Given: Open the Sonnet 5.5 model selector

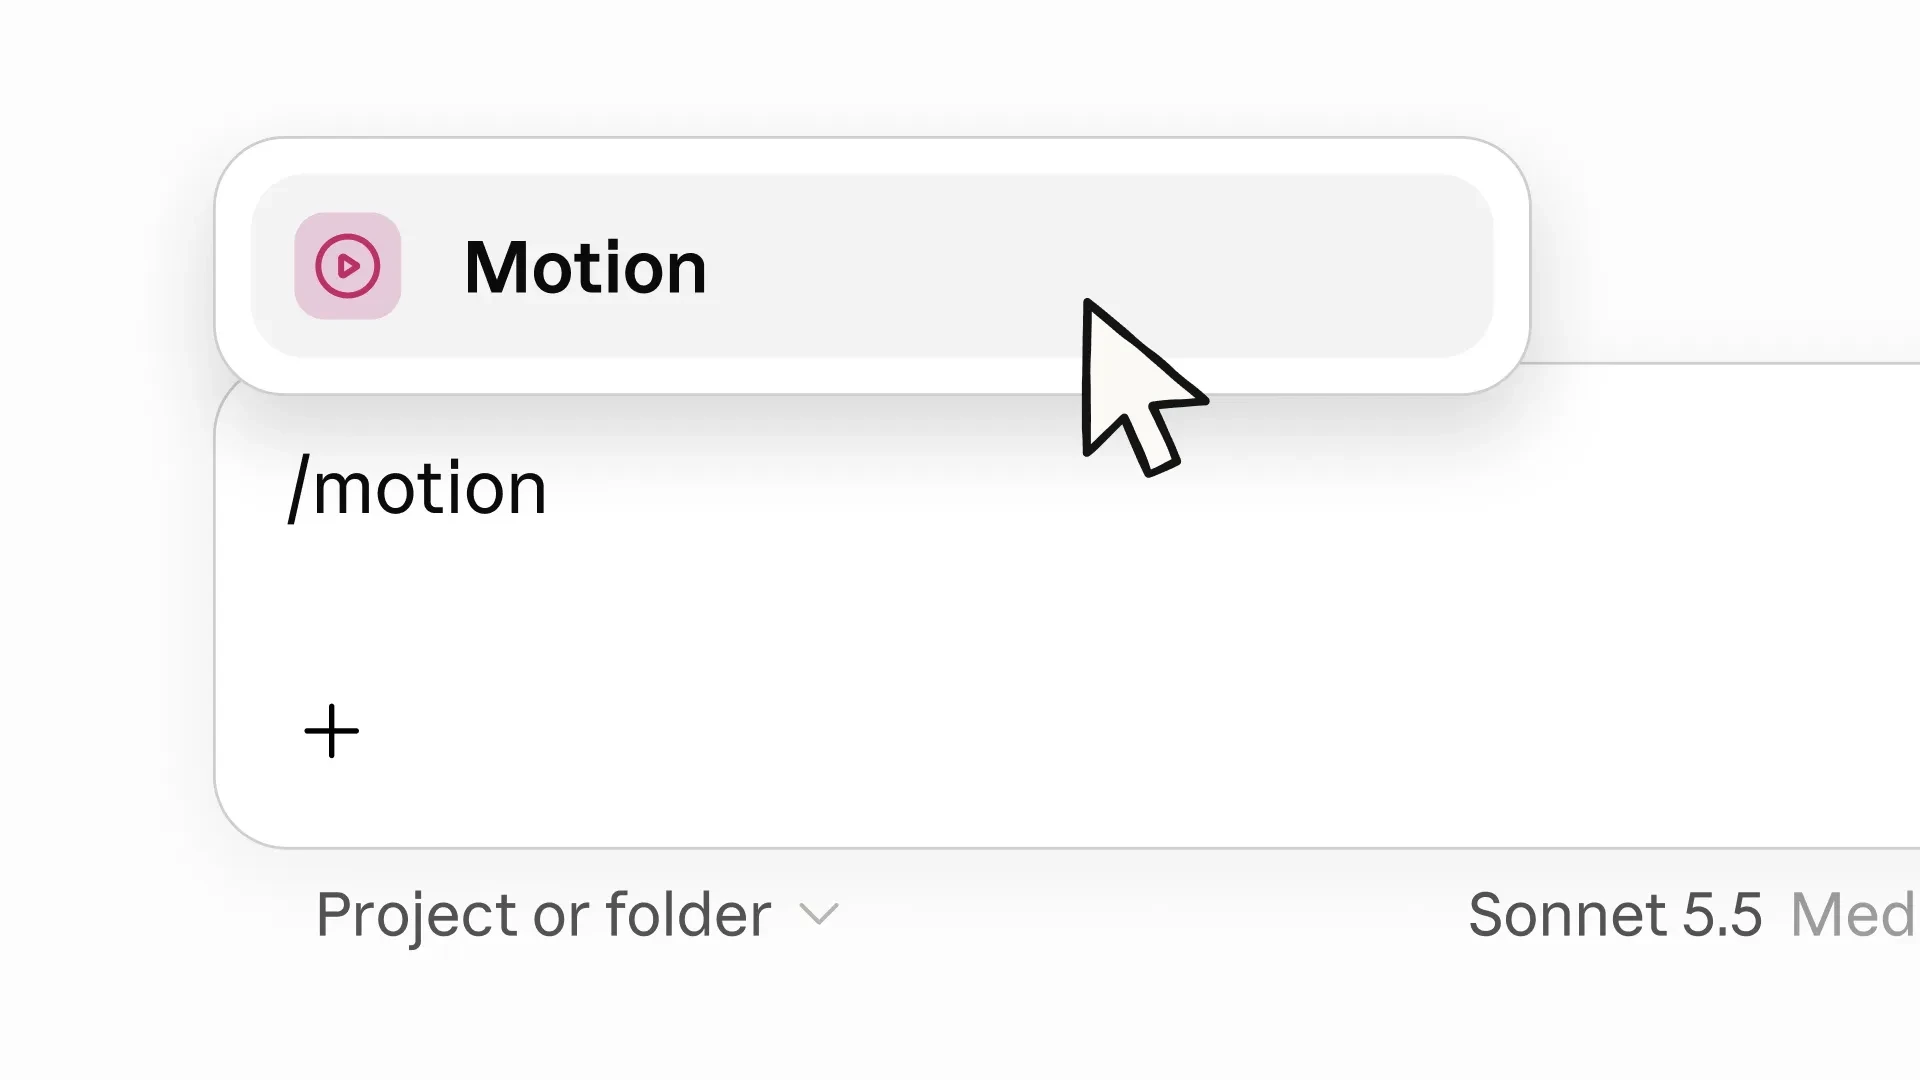Looking at the screenshot, I should (1614, 914).
